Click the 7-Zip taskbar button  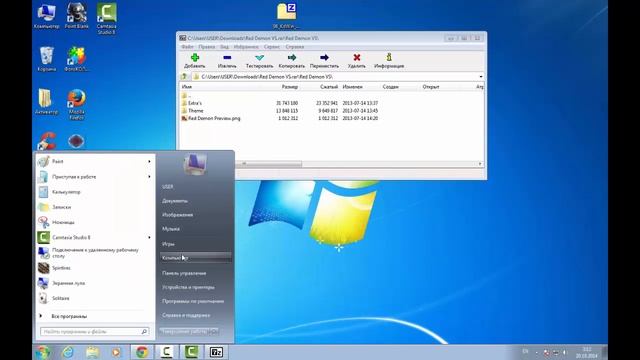[216, 352]
